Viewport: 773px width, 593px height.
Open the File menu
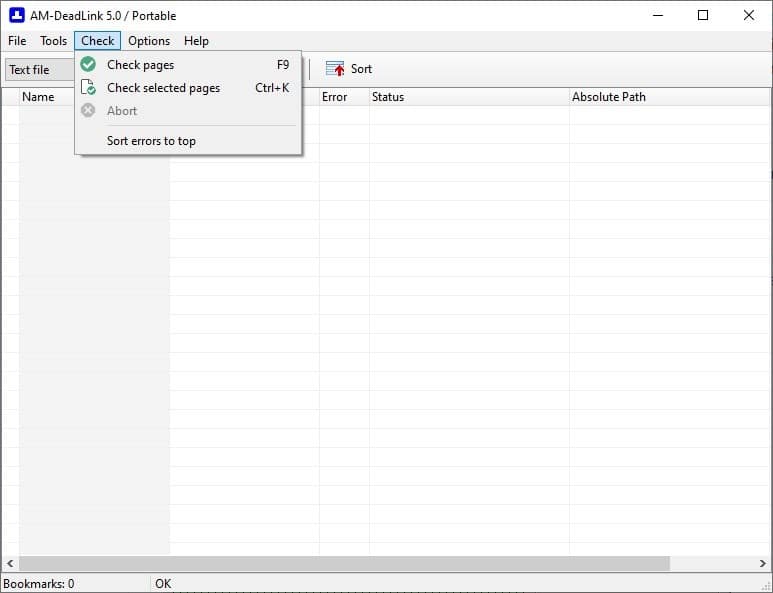17,41
